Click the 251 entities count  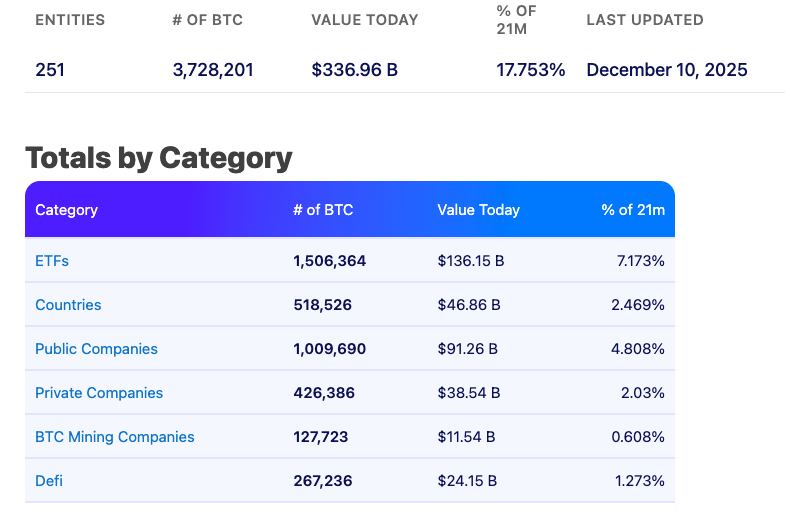tap(50, 70)
